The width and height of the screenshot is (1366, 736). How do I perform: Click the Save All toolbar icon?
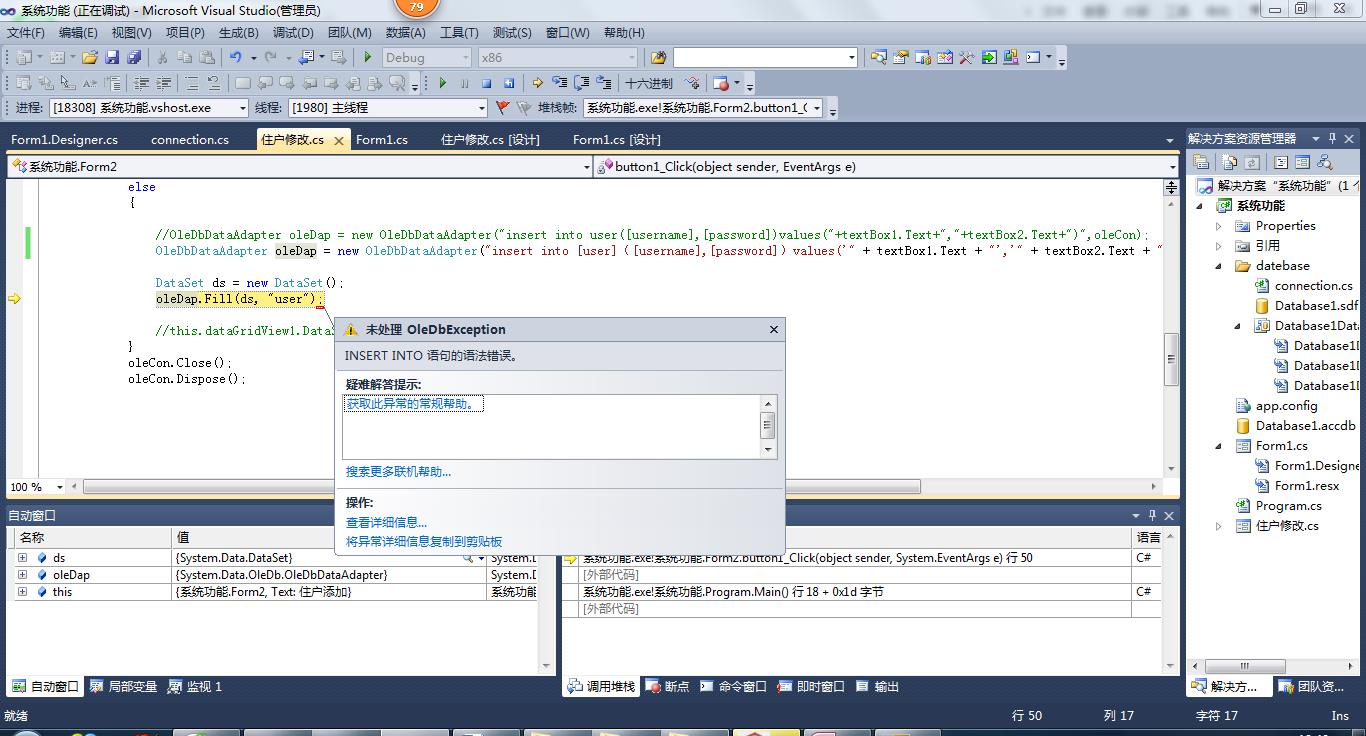point(133,58)
